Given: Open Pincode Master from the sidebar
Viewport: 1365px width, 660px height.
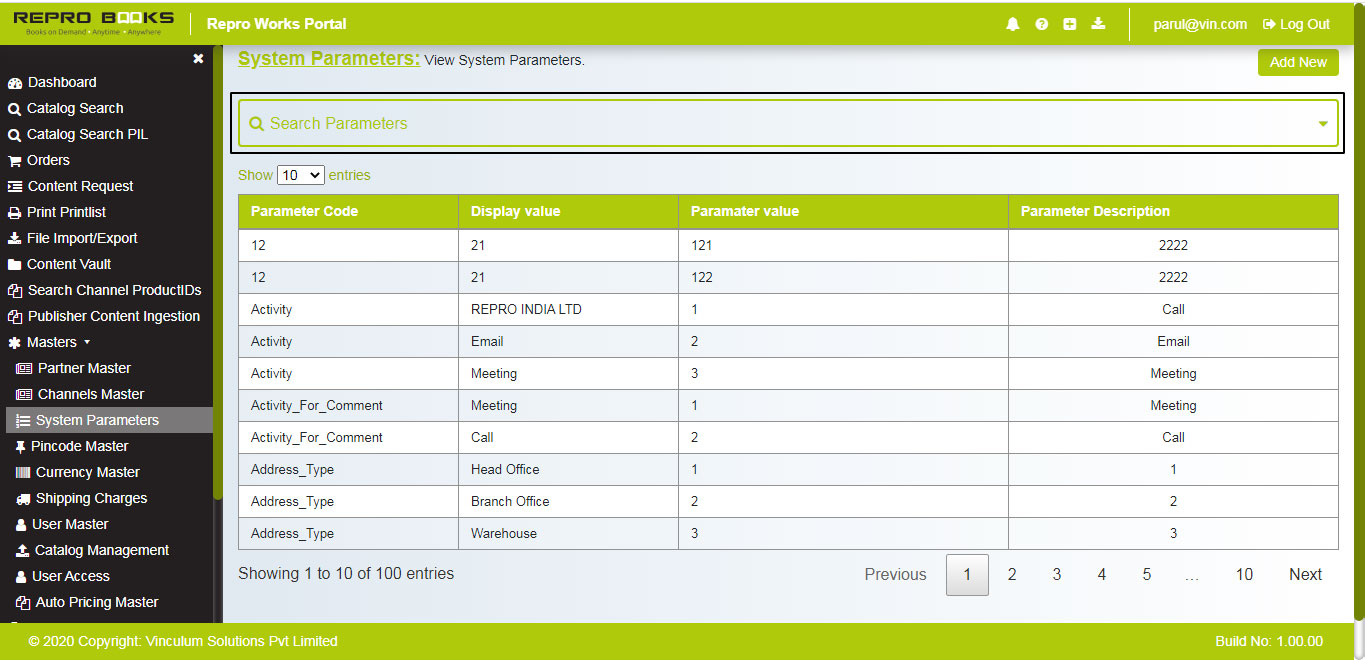Looking at the screenshot, I should [x=80, y=446].
